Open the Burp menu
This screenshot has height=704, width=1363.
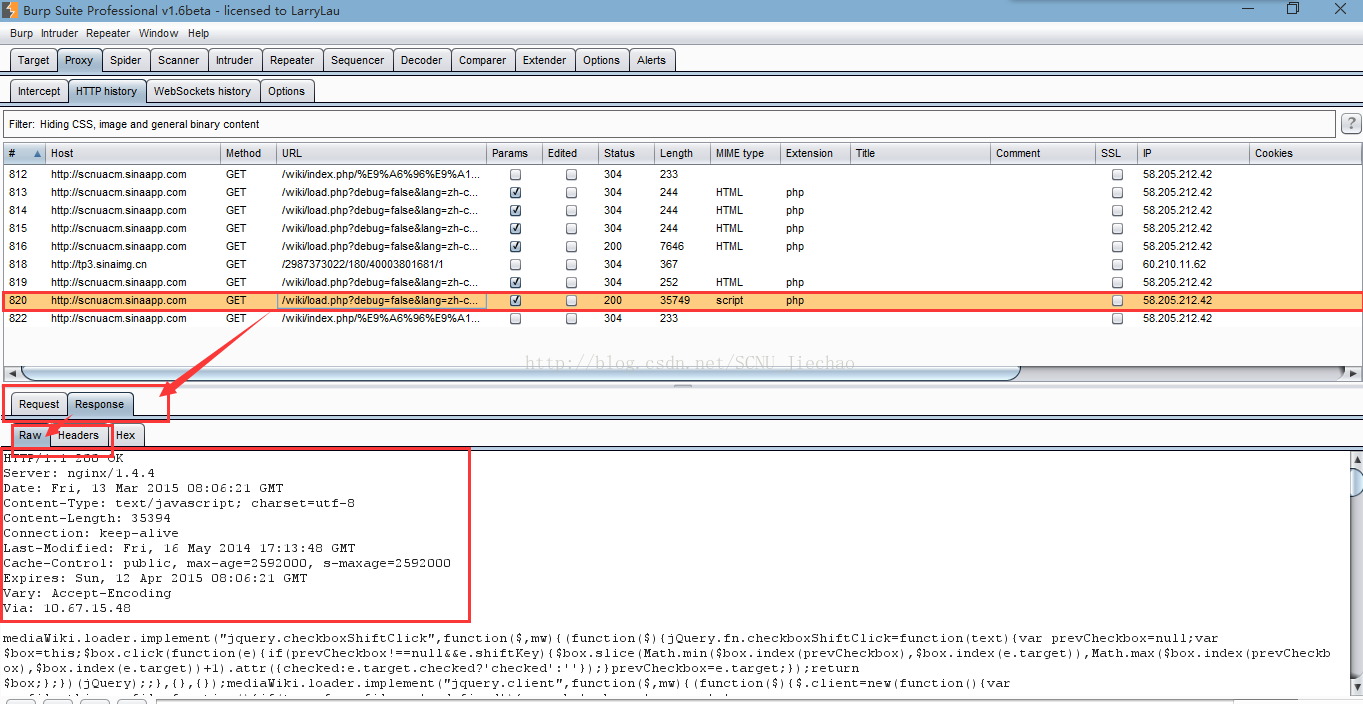21,33
